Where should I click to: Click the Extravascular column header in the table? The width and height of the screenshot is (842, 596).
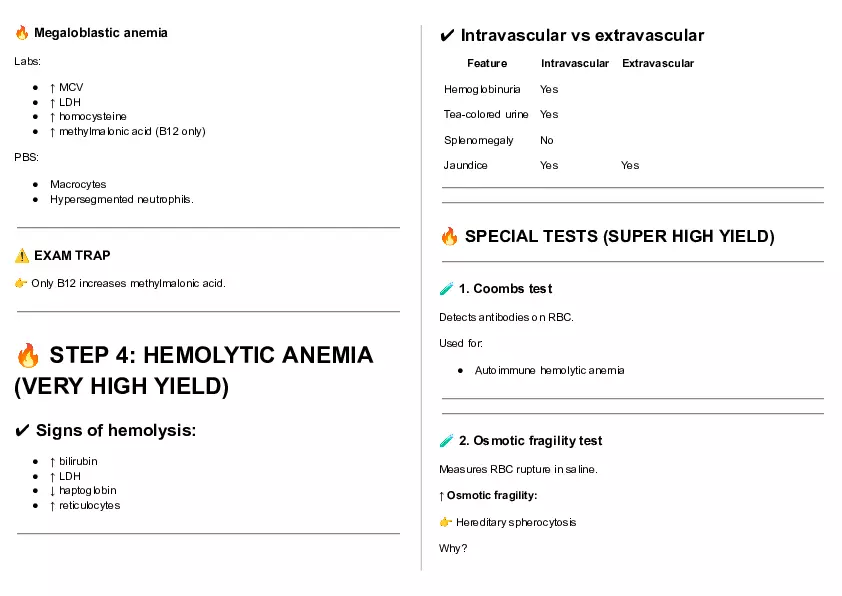(658, 63)
